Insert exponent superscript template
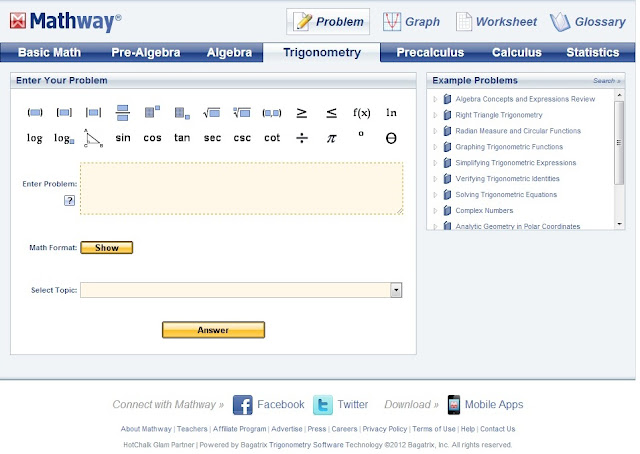 pos(152,112)
